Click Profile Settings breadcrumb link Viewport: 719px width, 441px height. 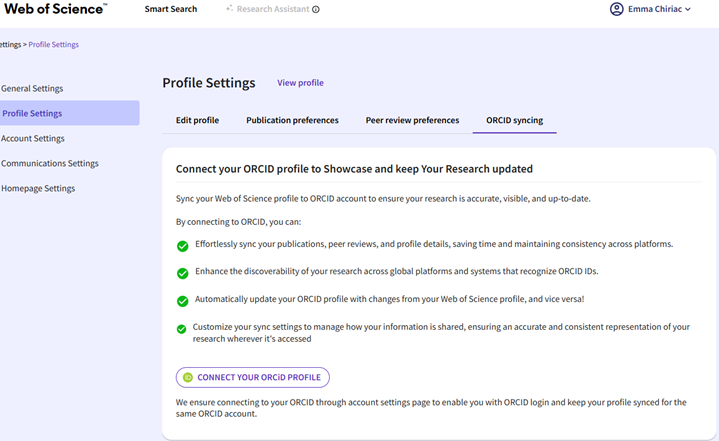coord(53,45)
